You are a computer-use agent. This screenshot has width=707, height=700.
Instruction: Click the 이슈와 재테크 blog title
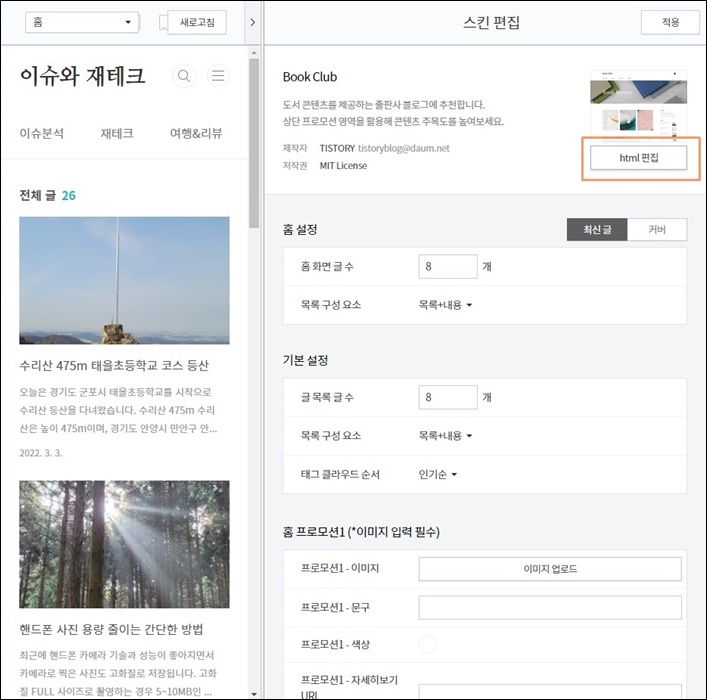point(83,76)
